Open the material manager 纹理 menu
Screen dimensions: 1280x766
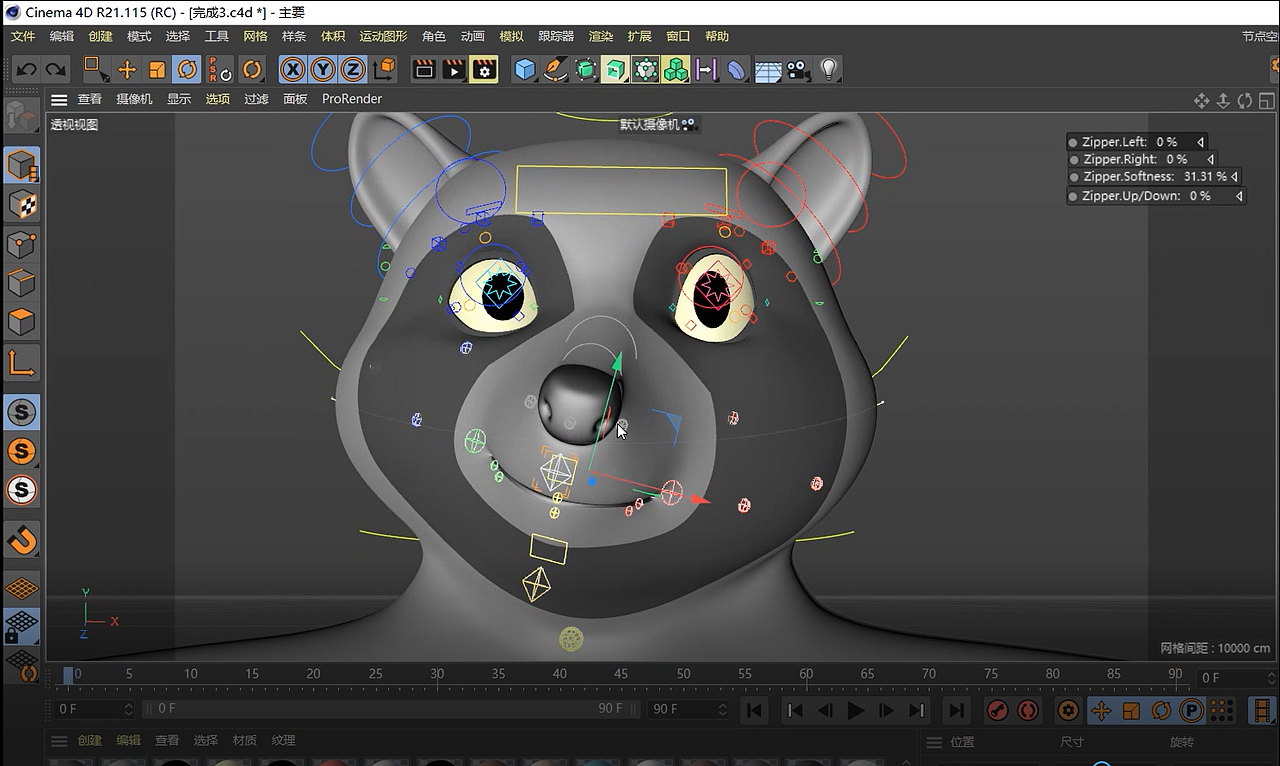pos(284,741)
